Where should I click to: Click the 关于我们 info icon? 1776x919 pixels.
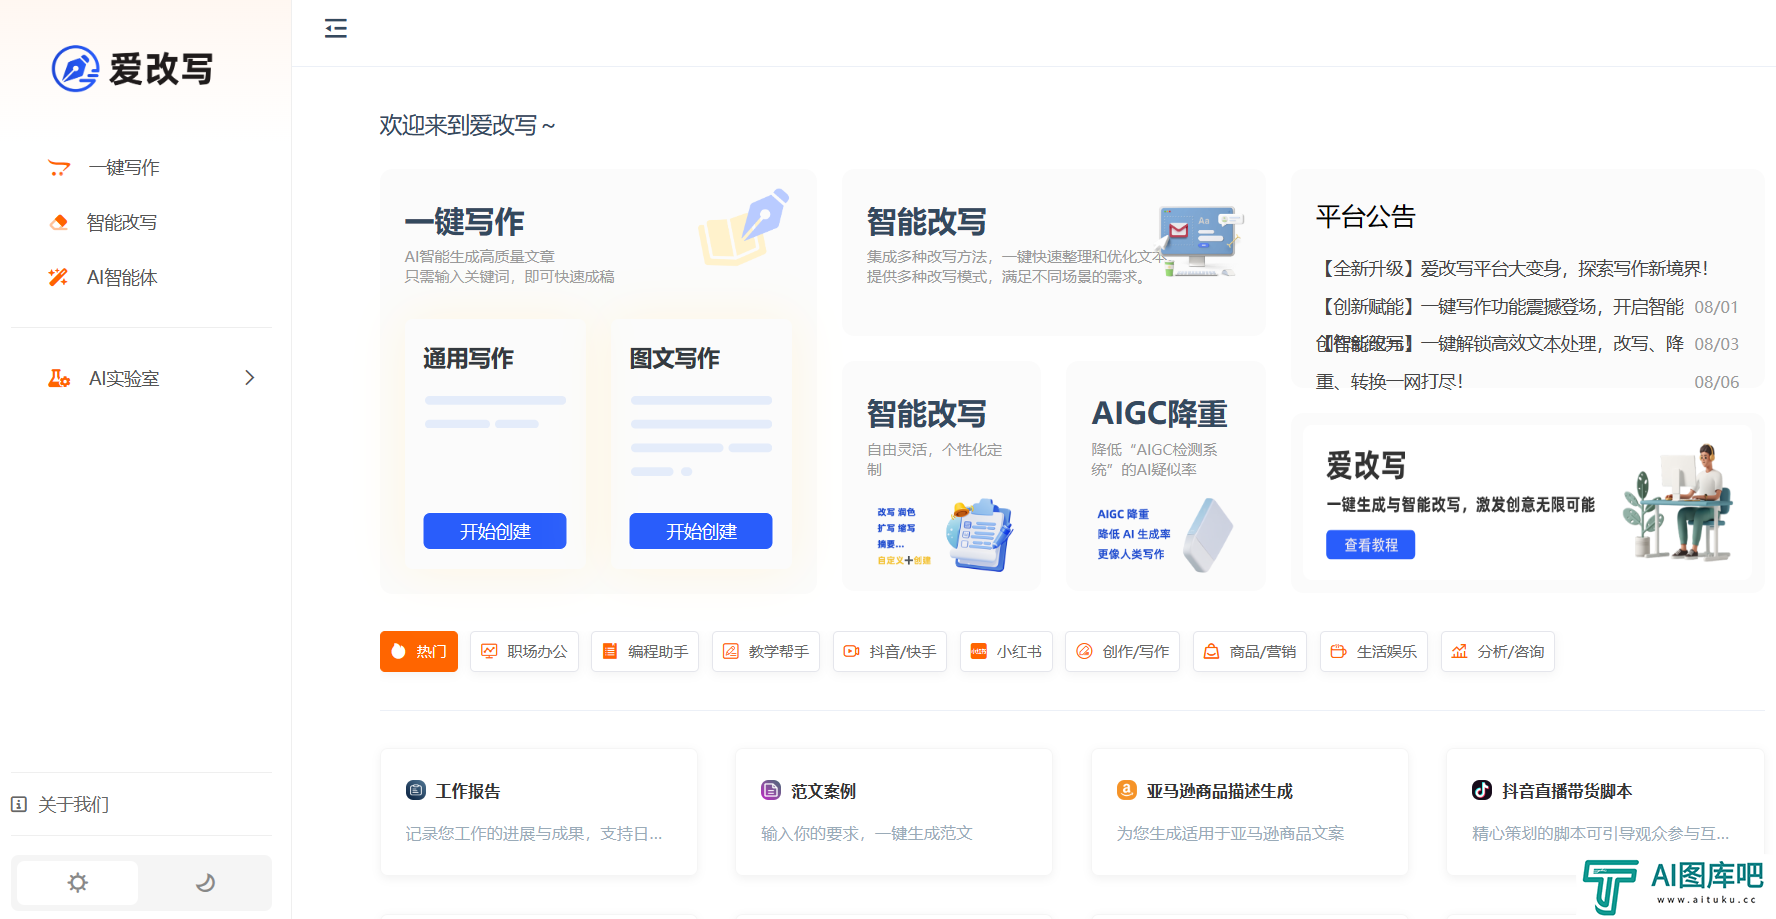(19, 804)
